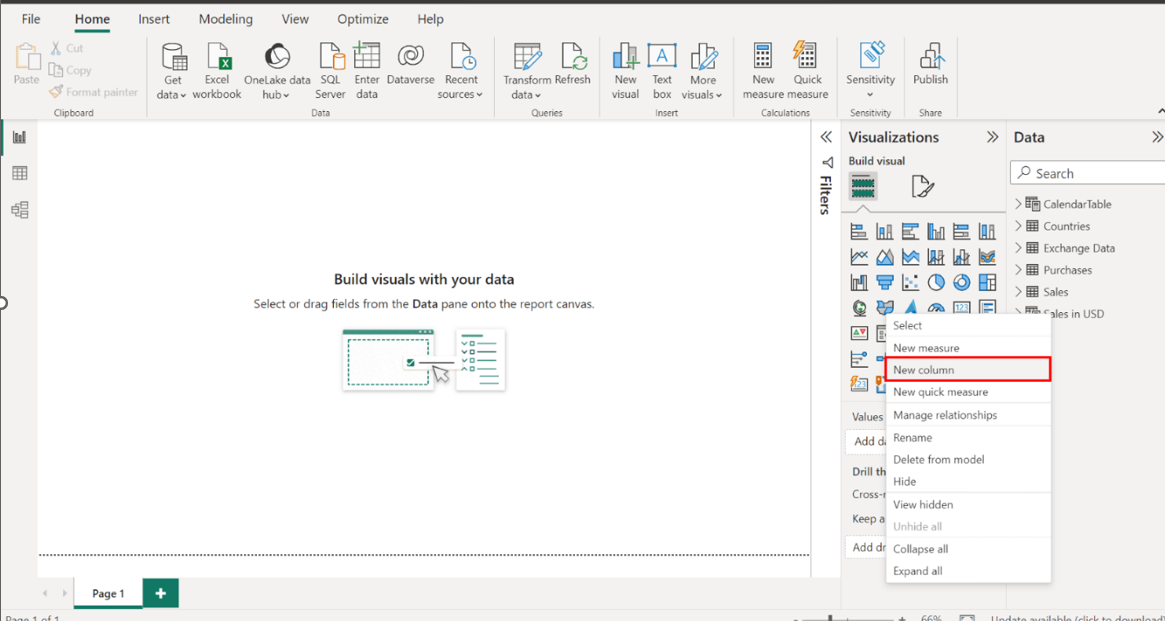Open the Excel workbook data source
1165x621 pixels.
pos(217,70)
